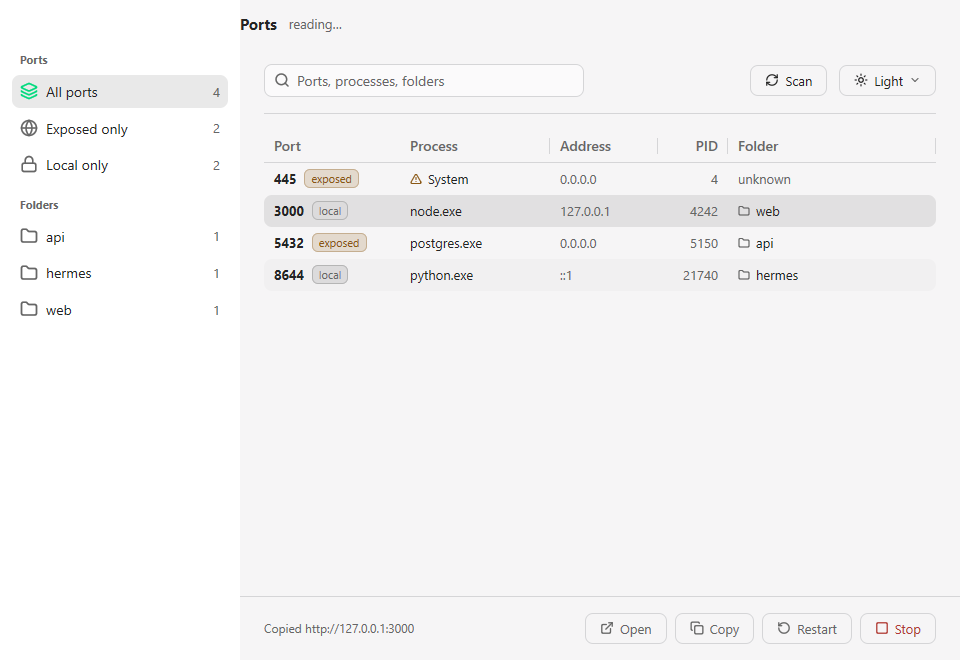
Task: Click the refresh icon on Scan button
Action: point(772,80)
